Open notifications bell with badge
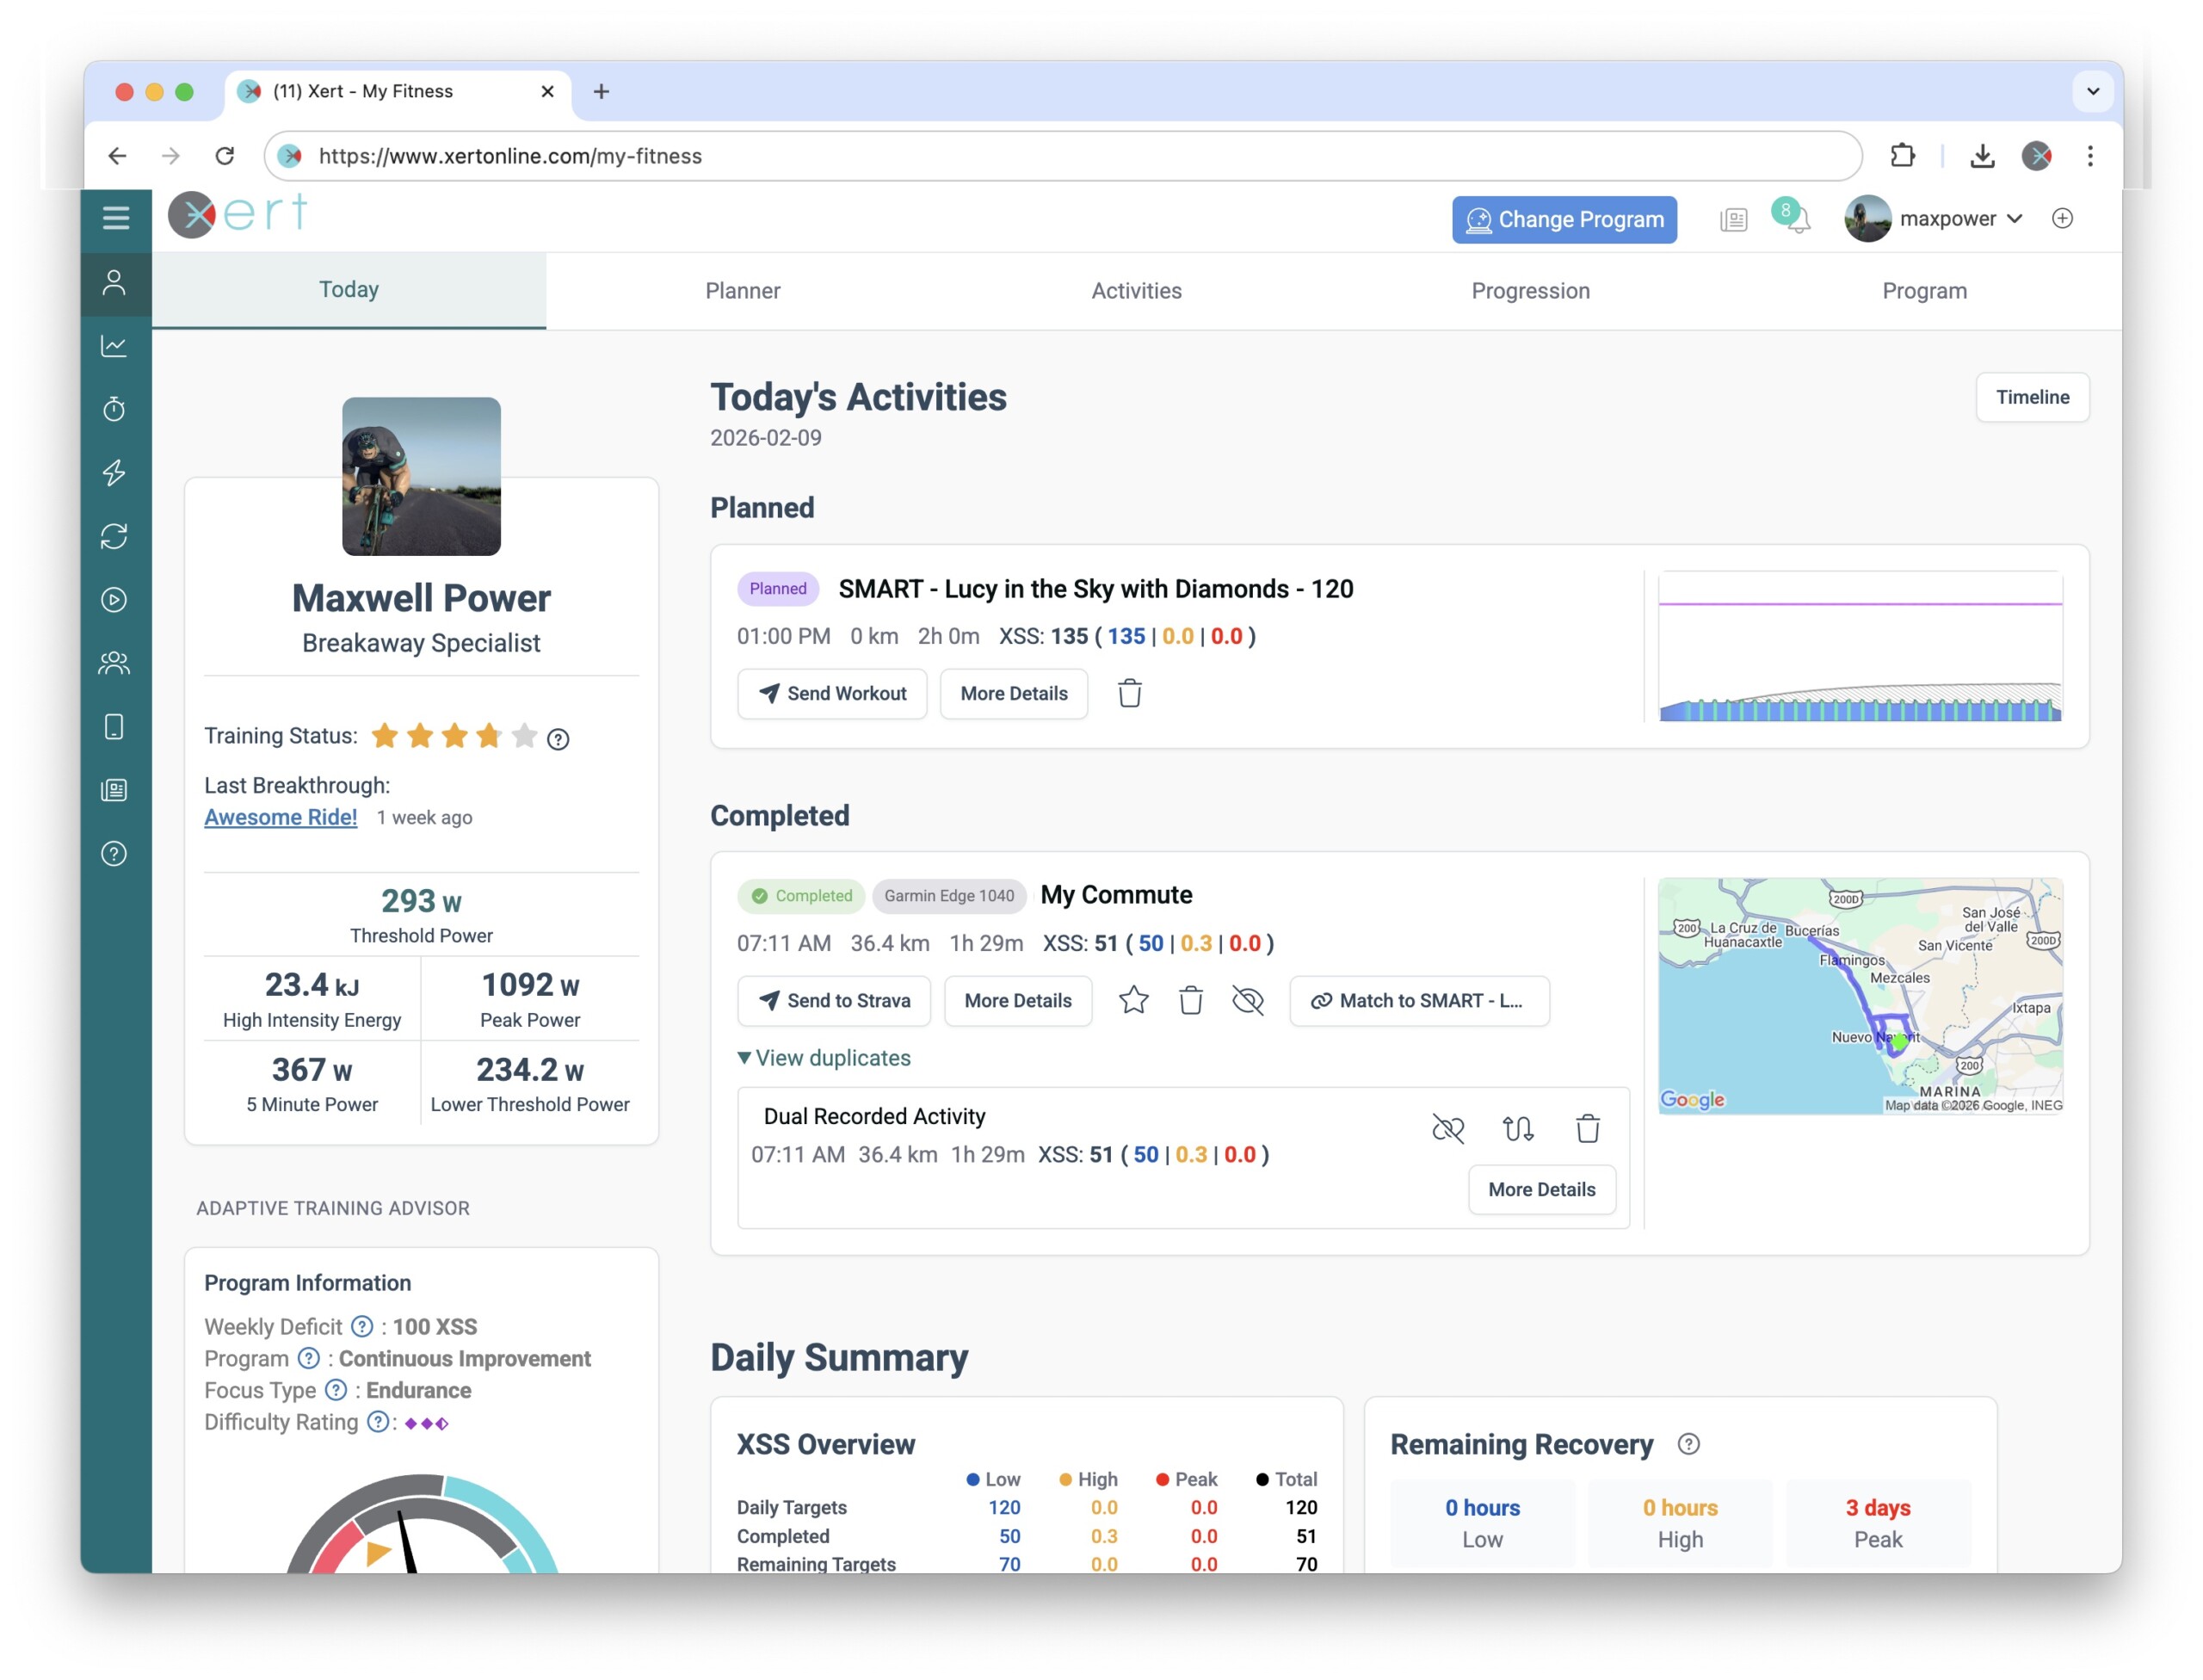 click(1795, 218)
